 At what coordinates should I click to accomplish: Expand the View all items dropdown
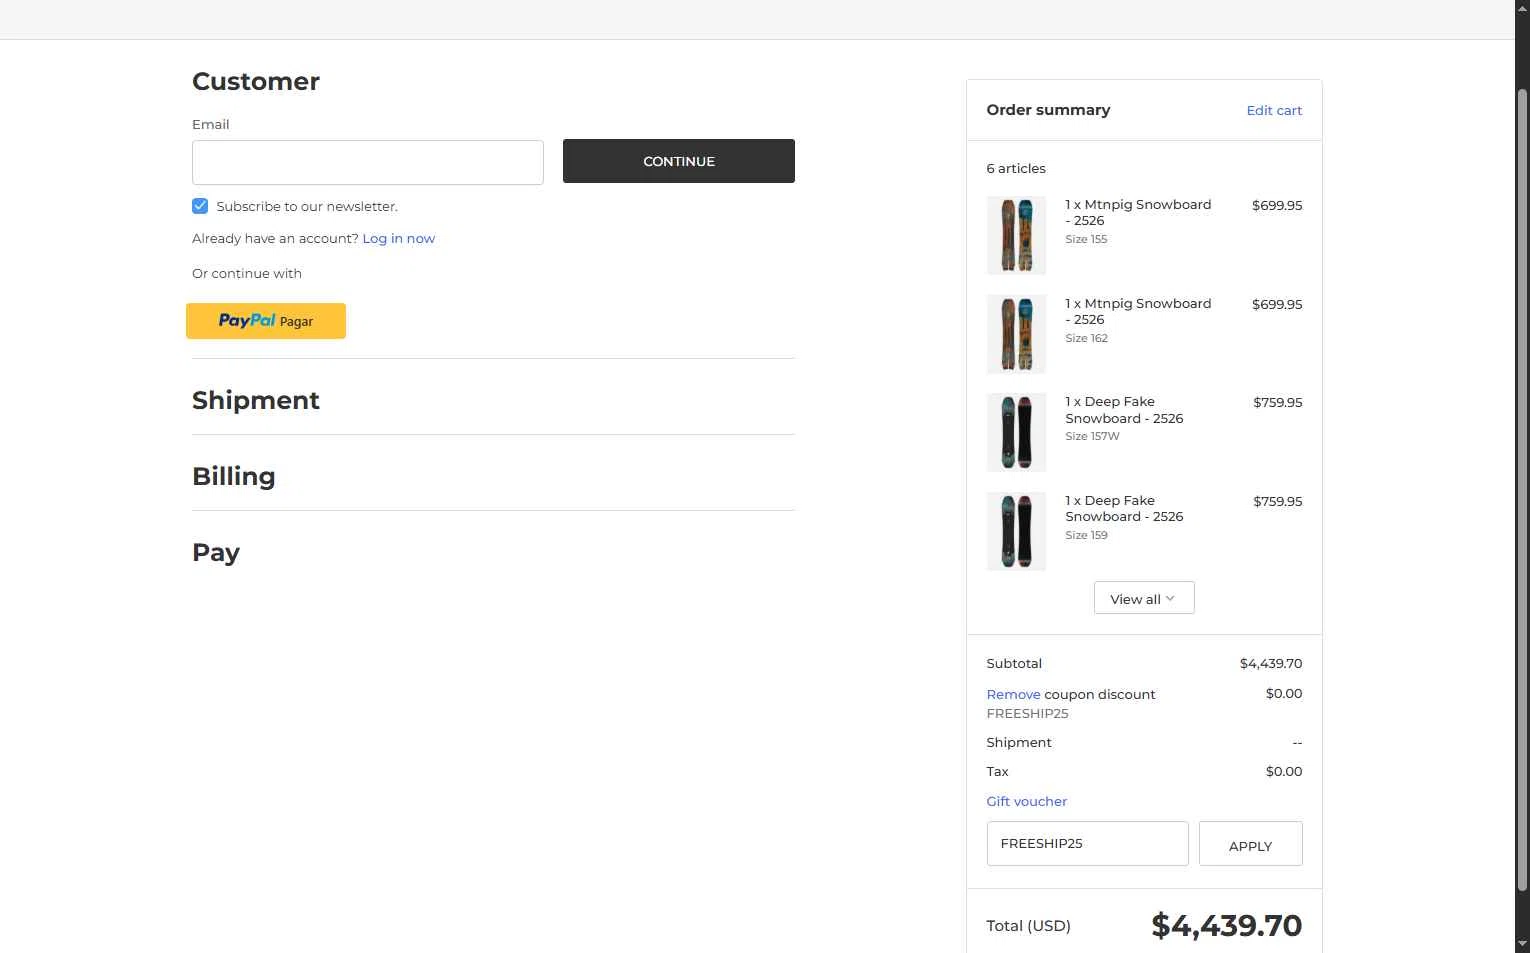tap(1144, 598)
